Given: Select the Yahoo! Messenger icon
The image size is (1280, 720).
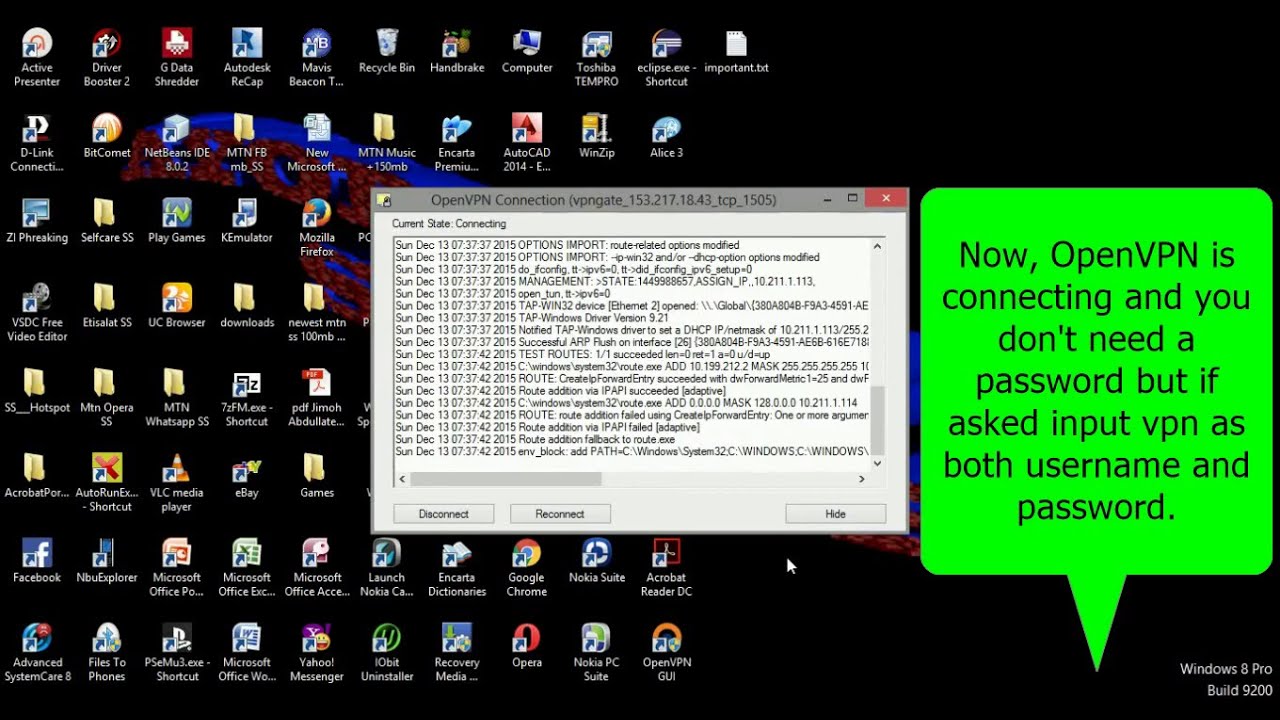Looking at the screenshot, I should click(x=317, y=653).
